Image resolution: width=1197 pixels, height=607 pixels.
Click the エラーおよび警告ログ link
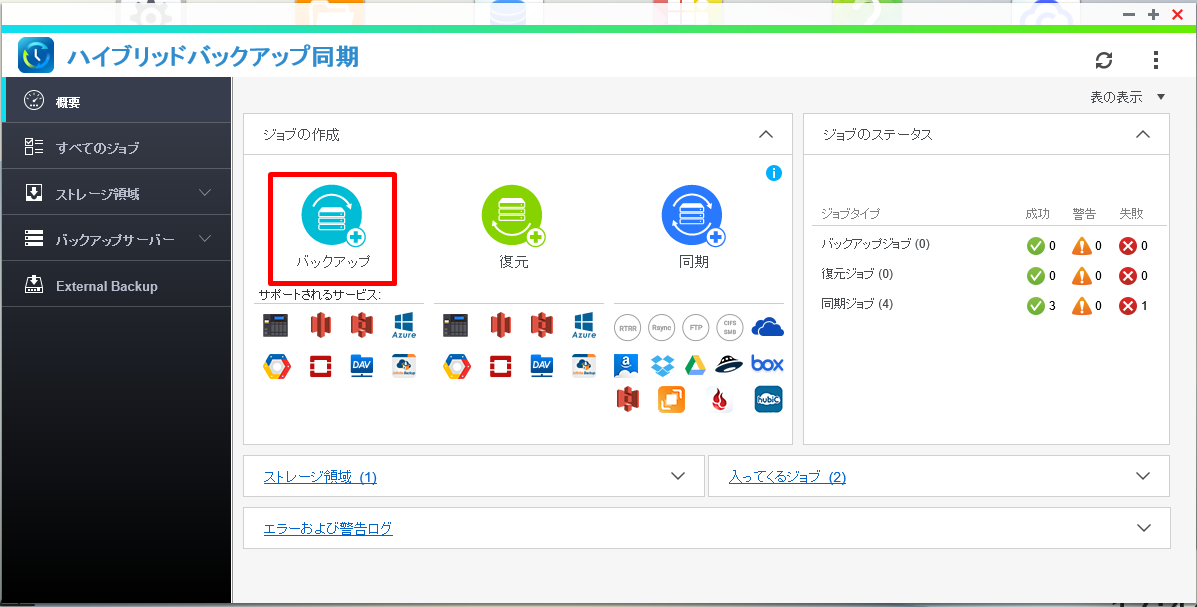tap(328, 528)
